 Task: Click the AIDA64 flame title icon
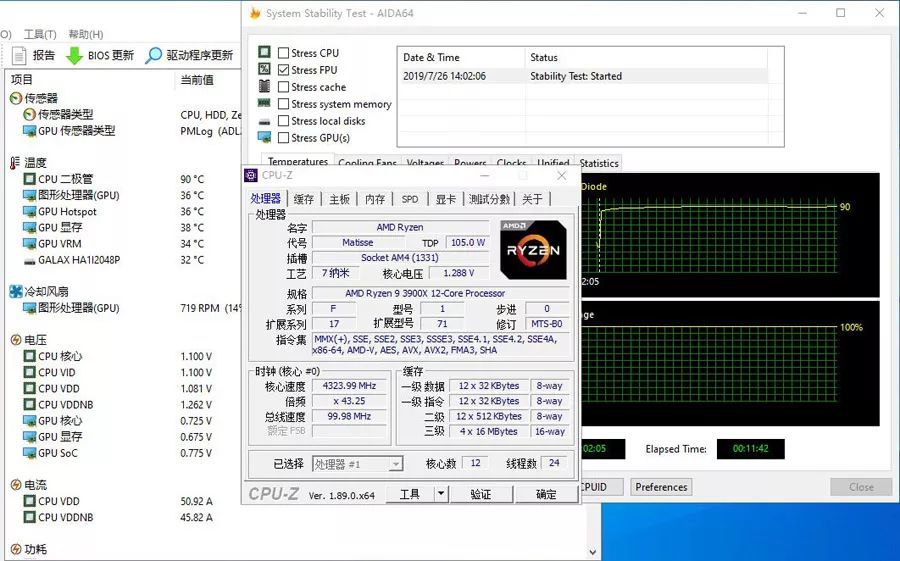tap(255, 13)
